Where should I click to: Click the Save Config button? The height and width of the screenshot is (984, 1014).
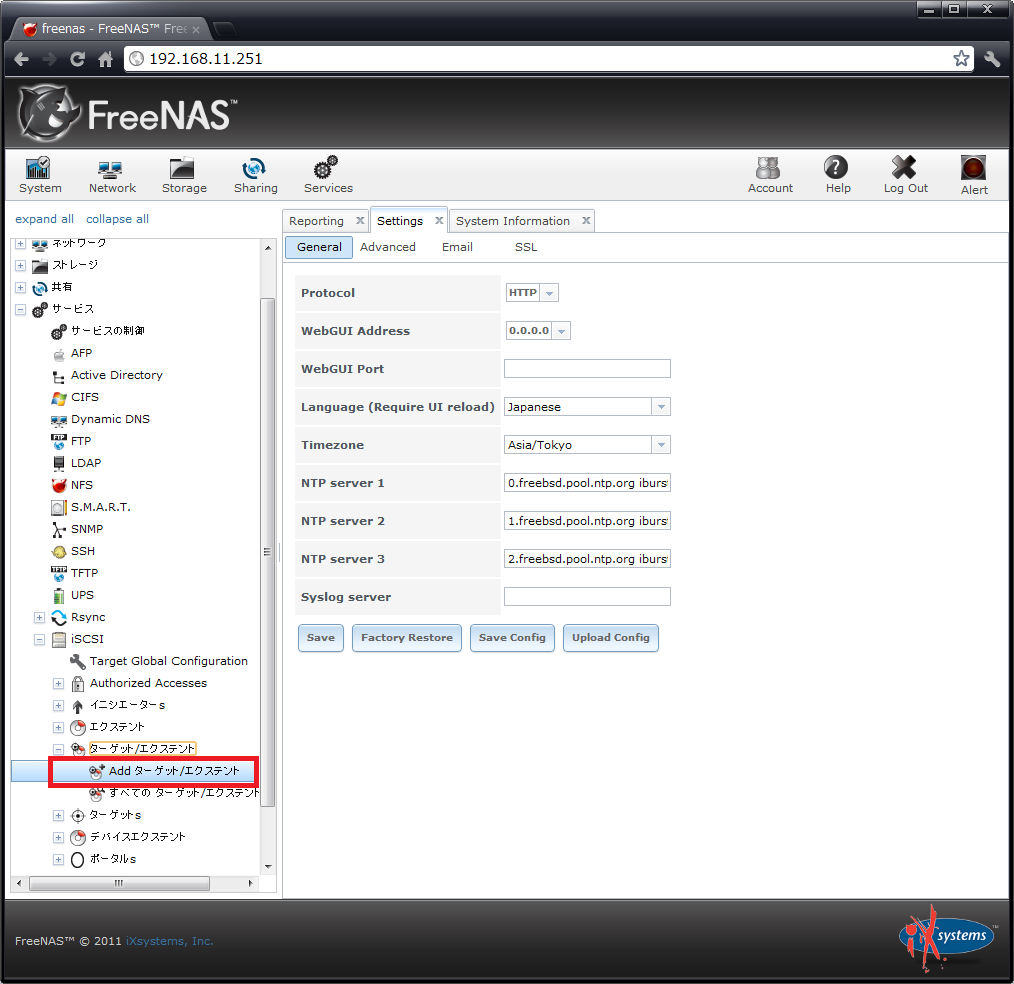[x=512, y=638]
